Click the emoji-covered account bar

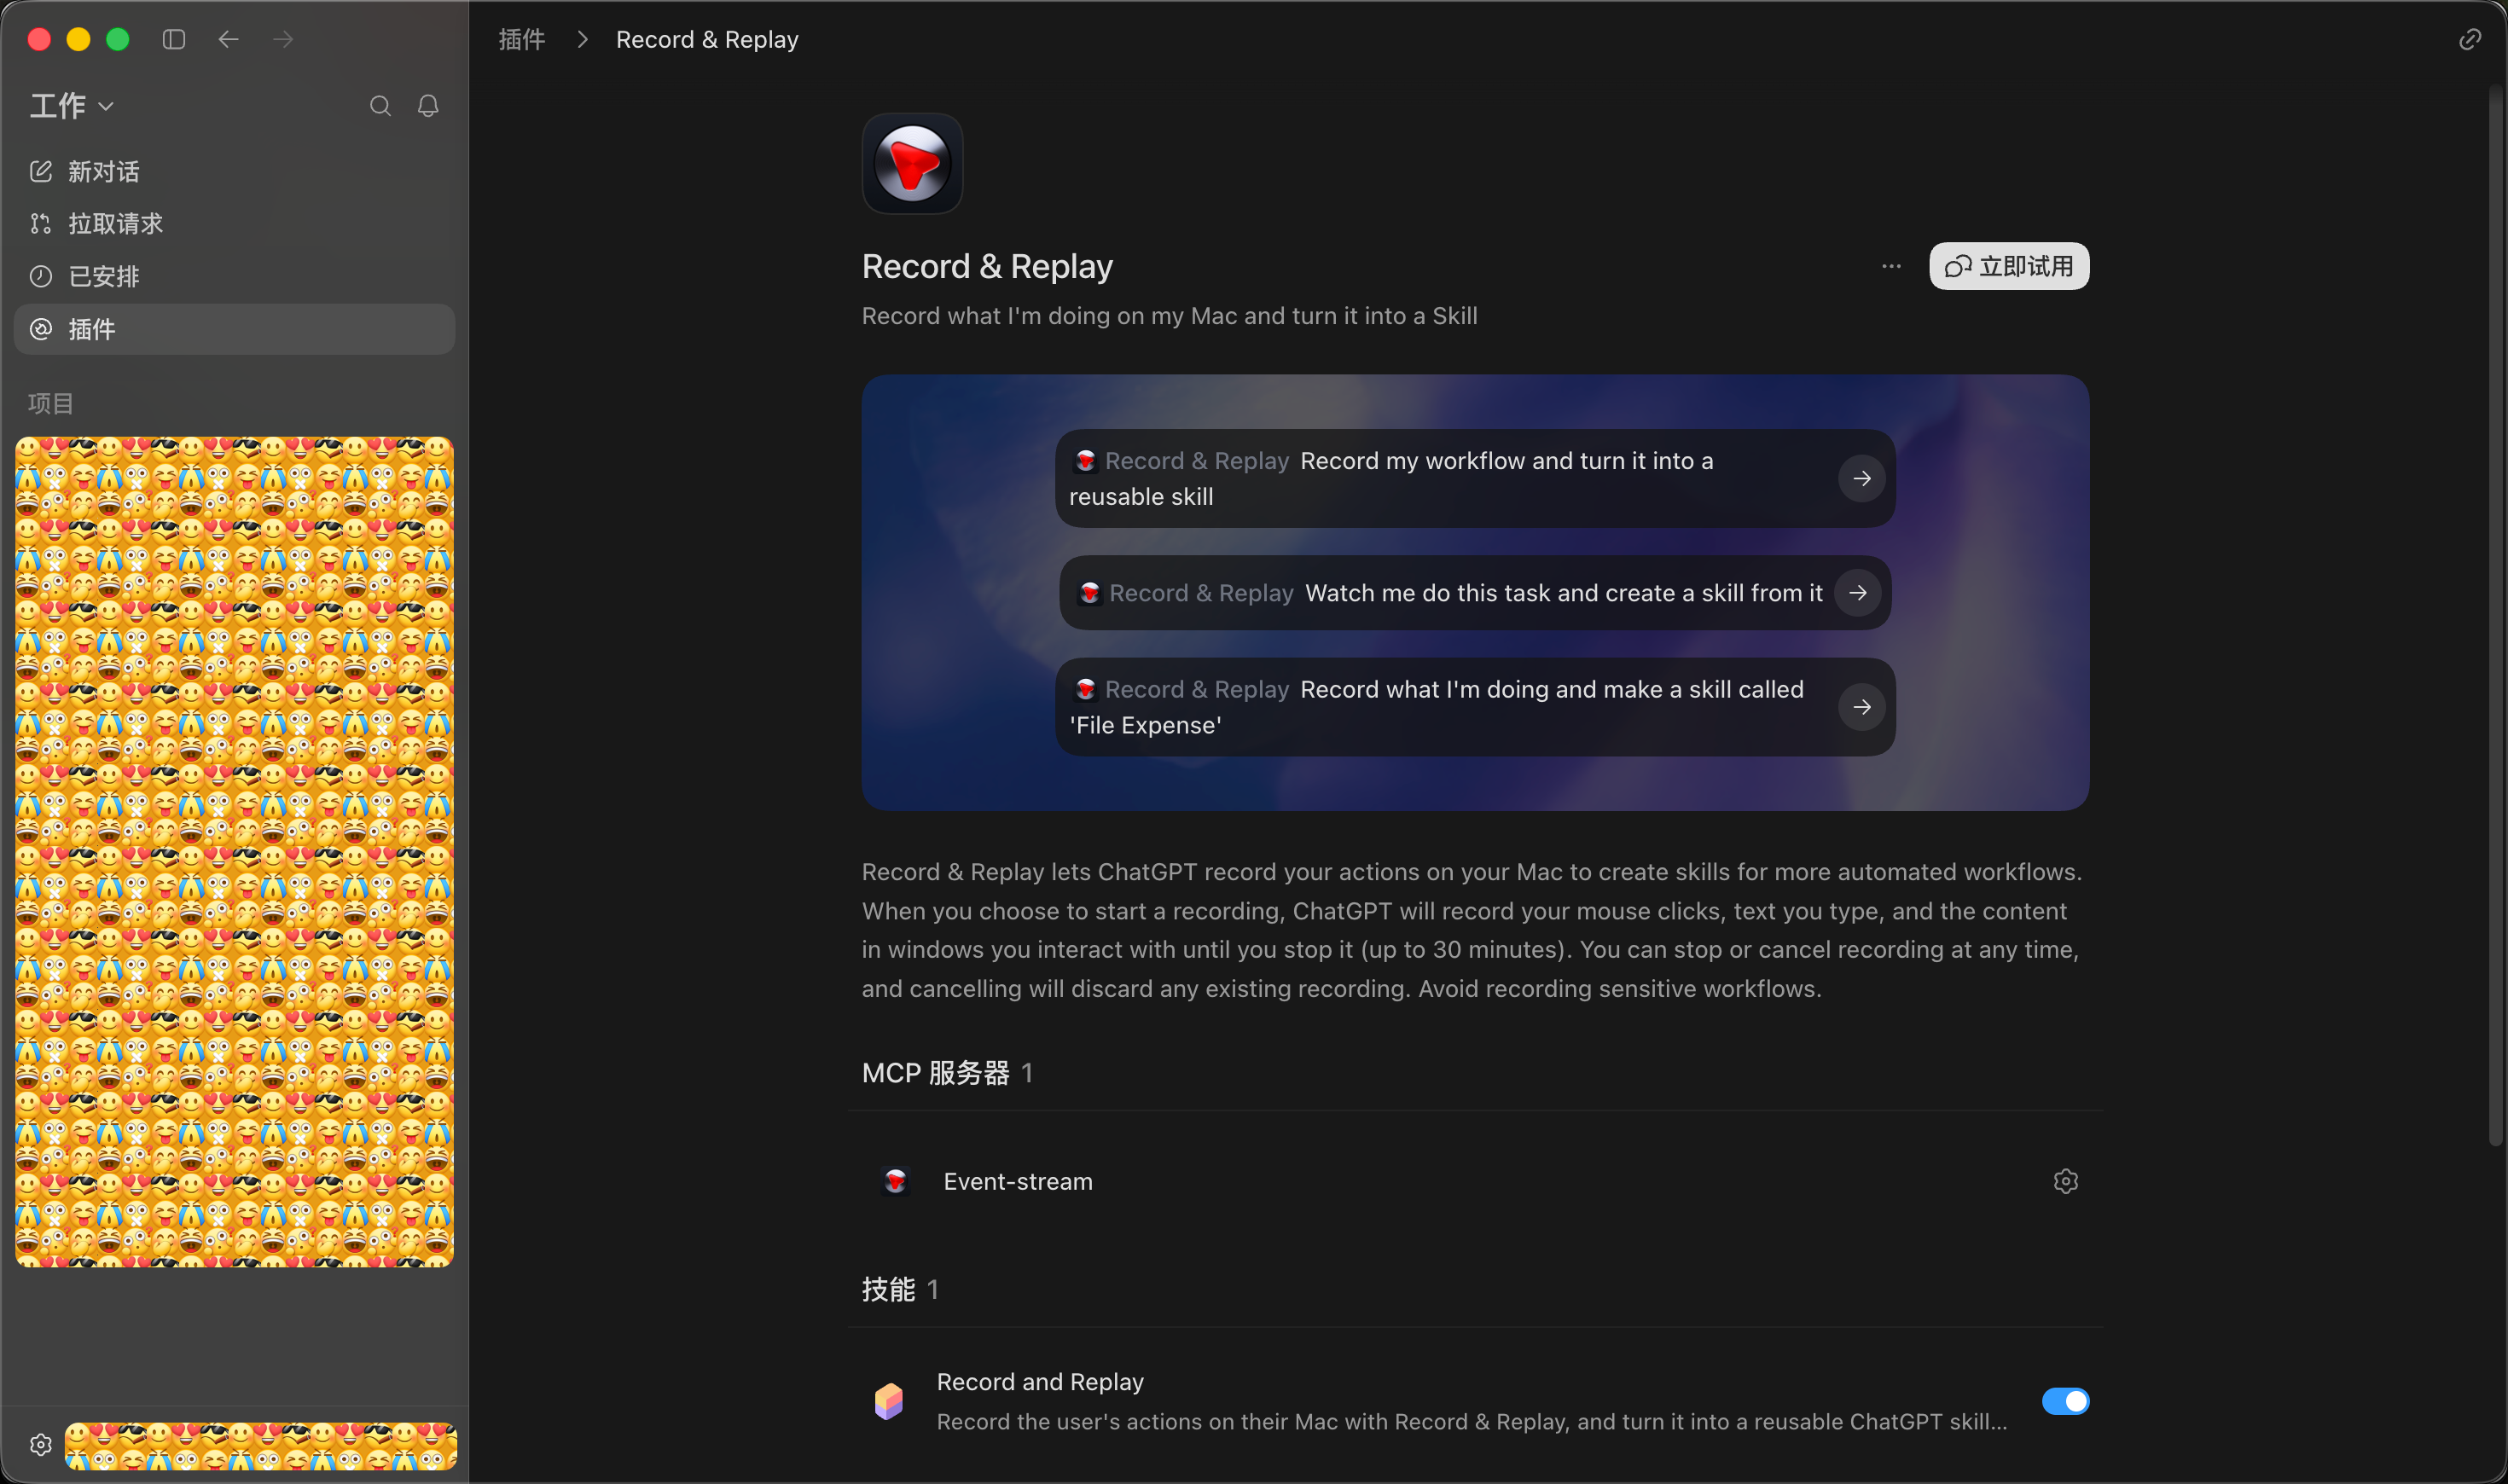click(260, 1446)
